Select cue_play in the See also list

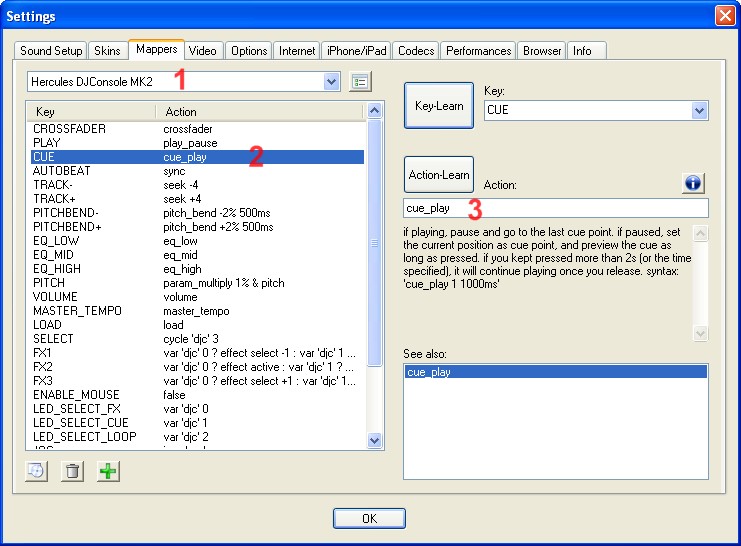pos(555,372)
